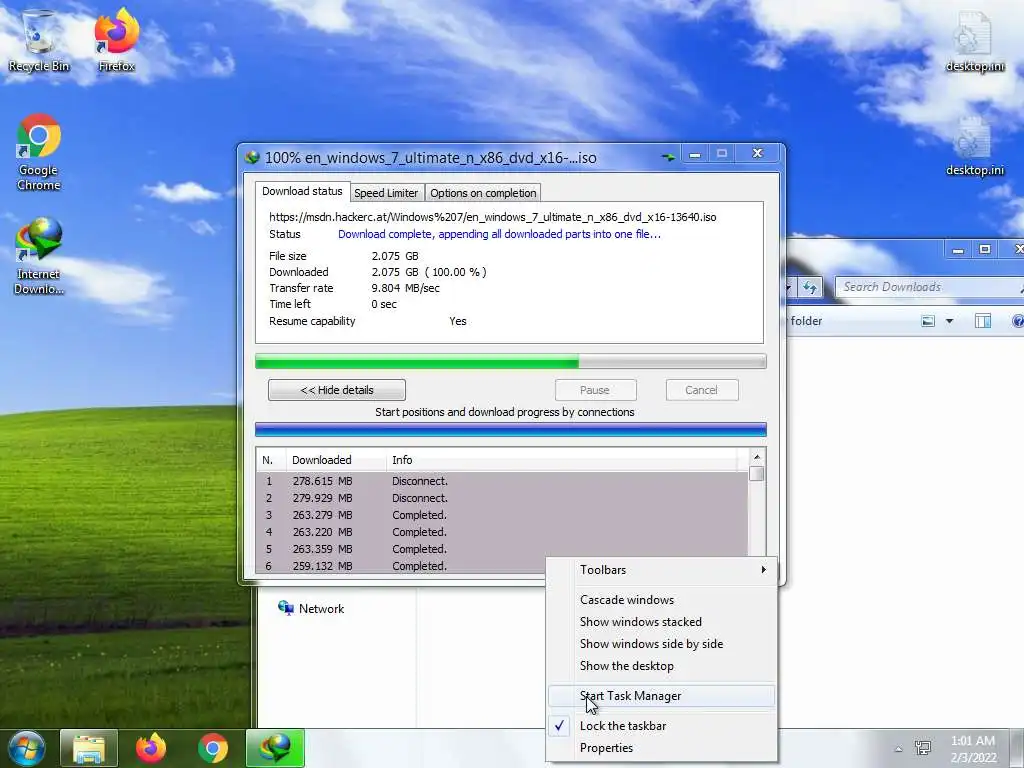Click the Hide details button
Image resolution: width=1024 pixels, height=768 pixels.
click(x=337, y=390)
